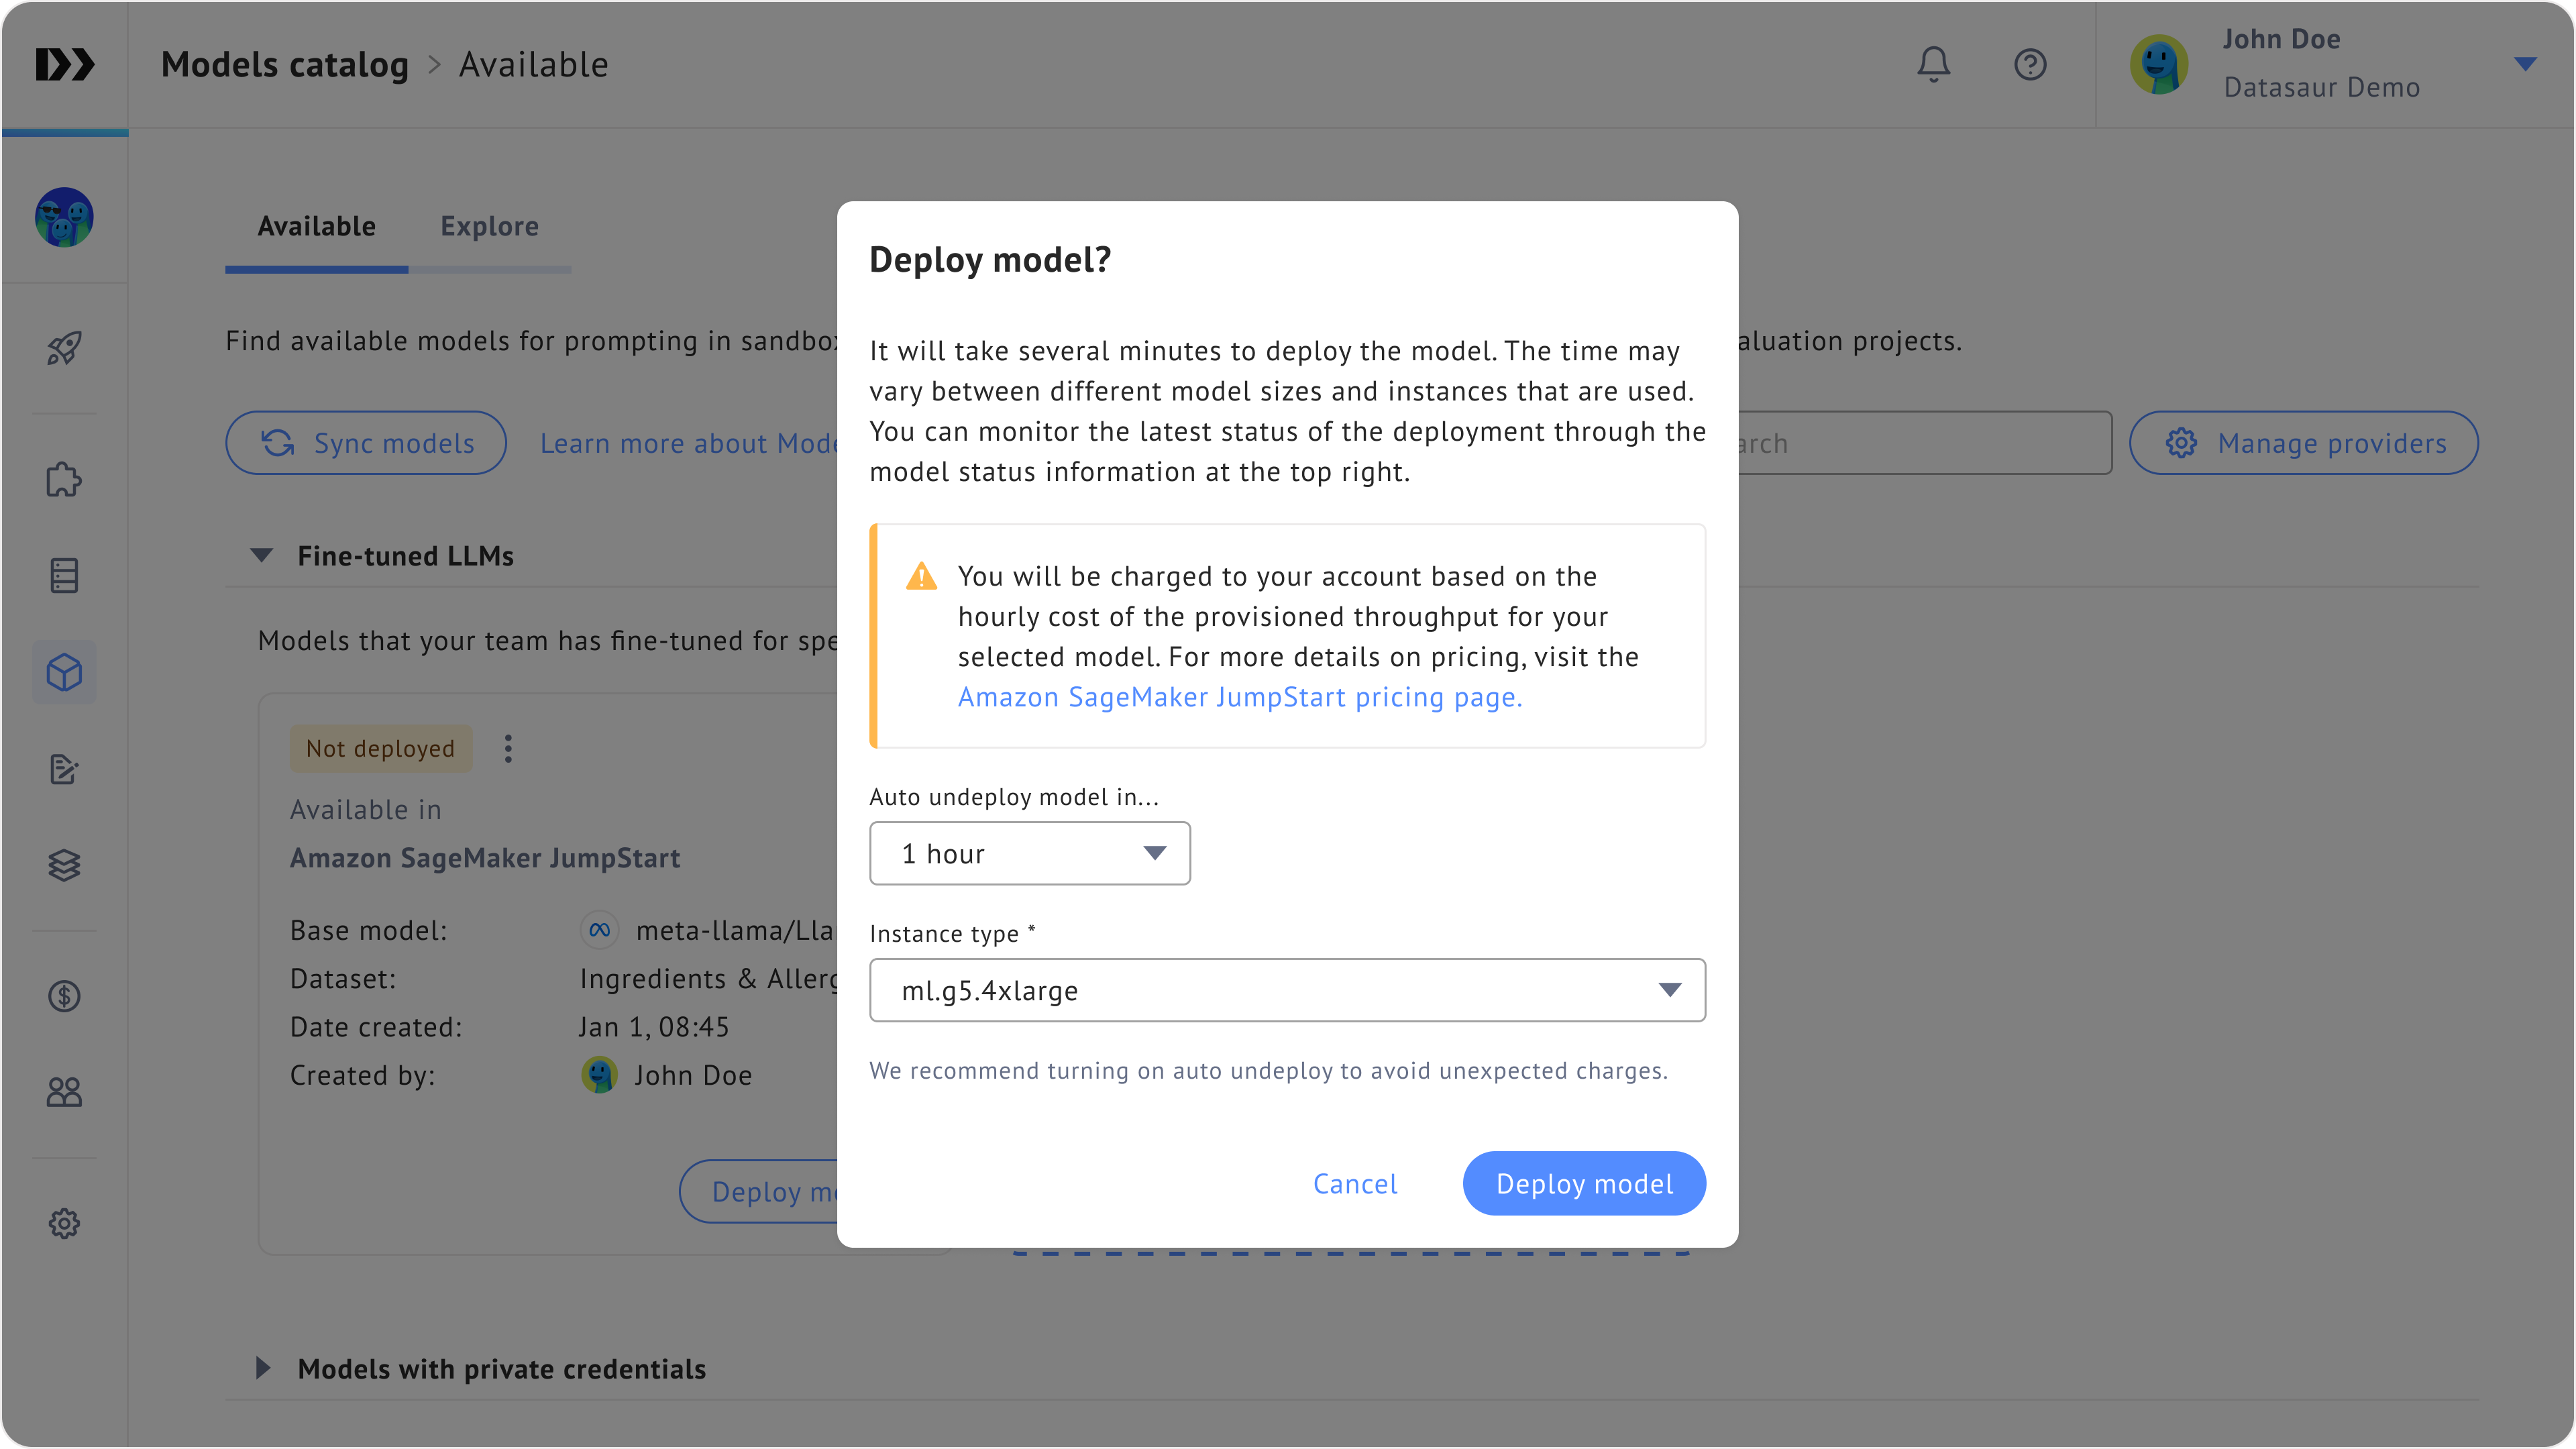Open the Auto undeploy 1 hour dropdown
This screenshot has height=1449, width=2576.
[x=1029, y=853]
